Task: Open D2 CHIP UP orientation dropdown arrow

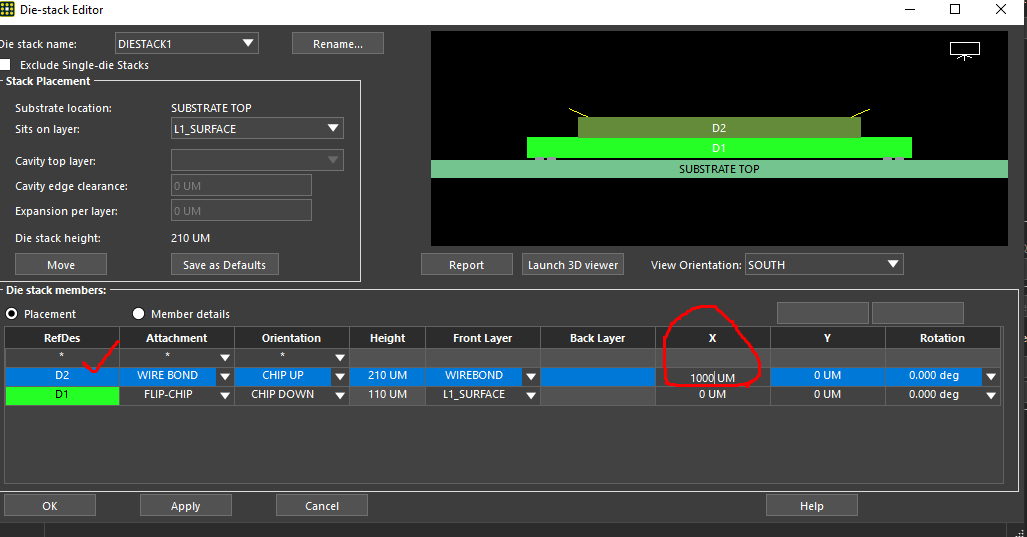Action: click(x=340, y=377)
